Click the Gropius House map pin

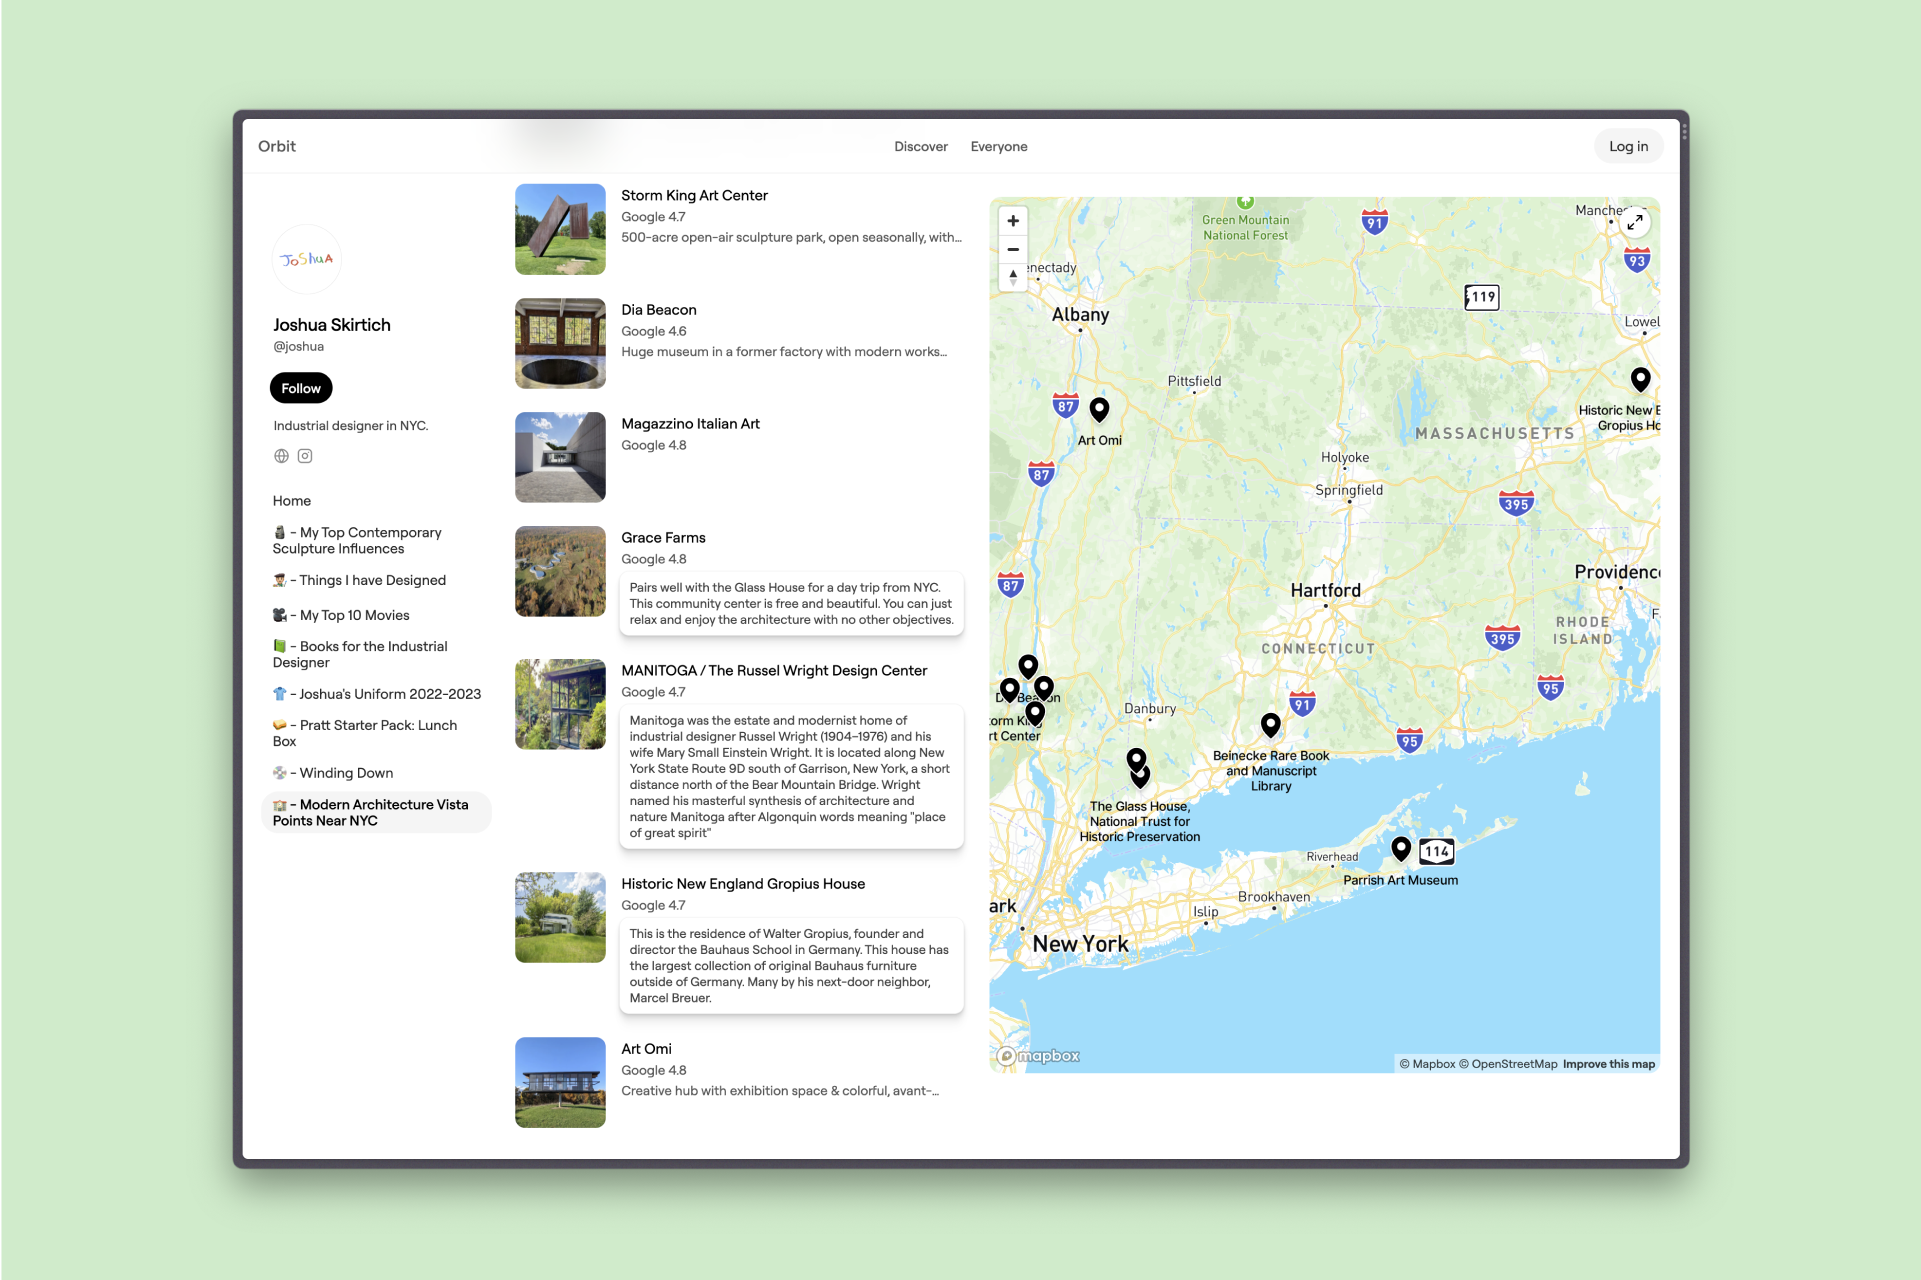pos(1640,379)
